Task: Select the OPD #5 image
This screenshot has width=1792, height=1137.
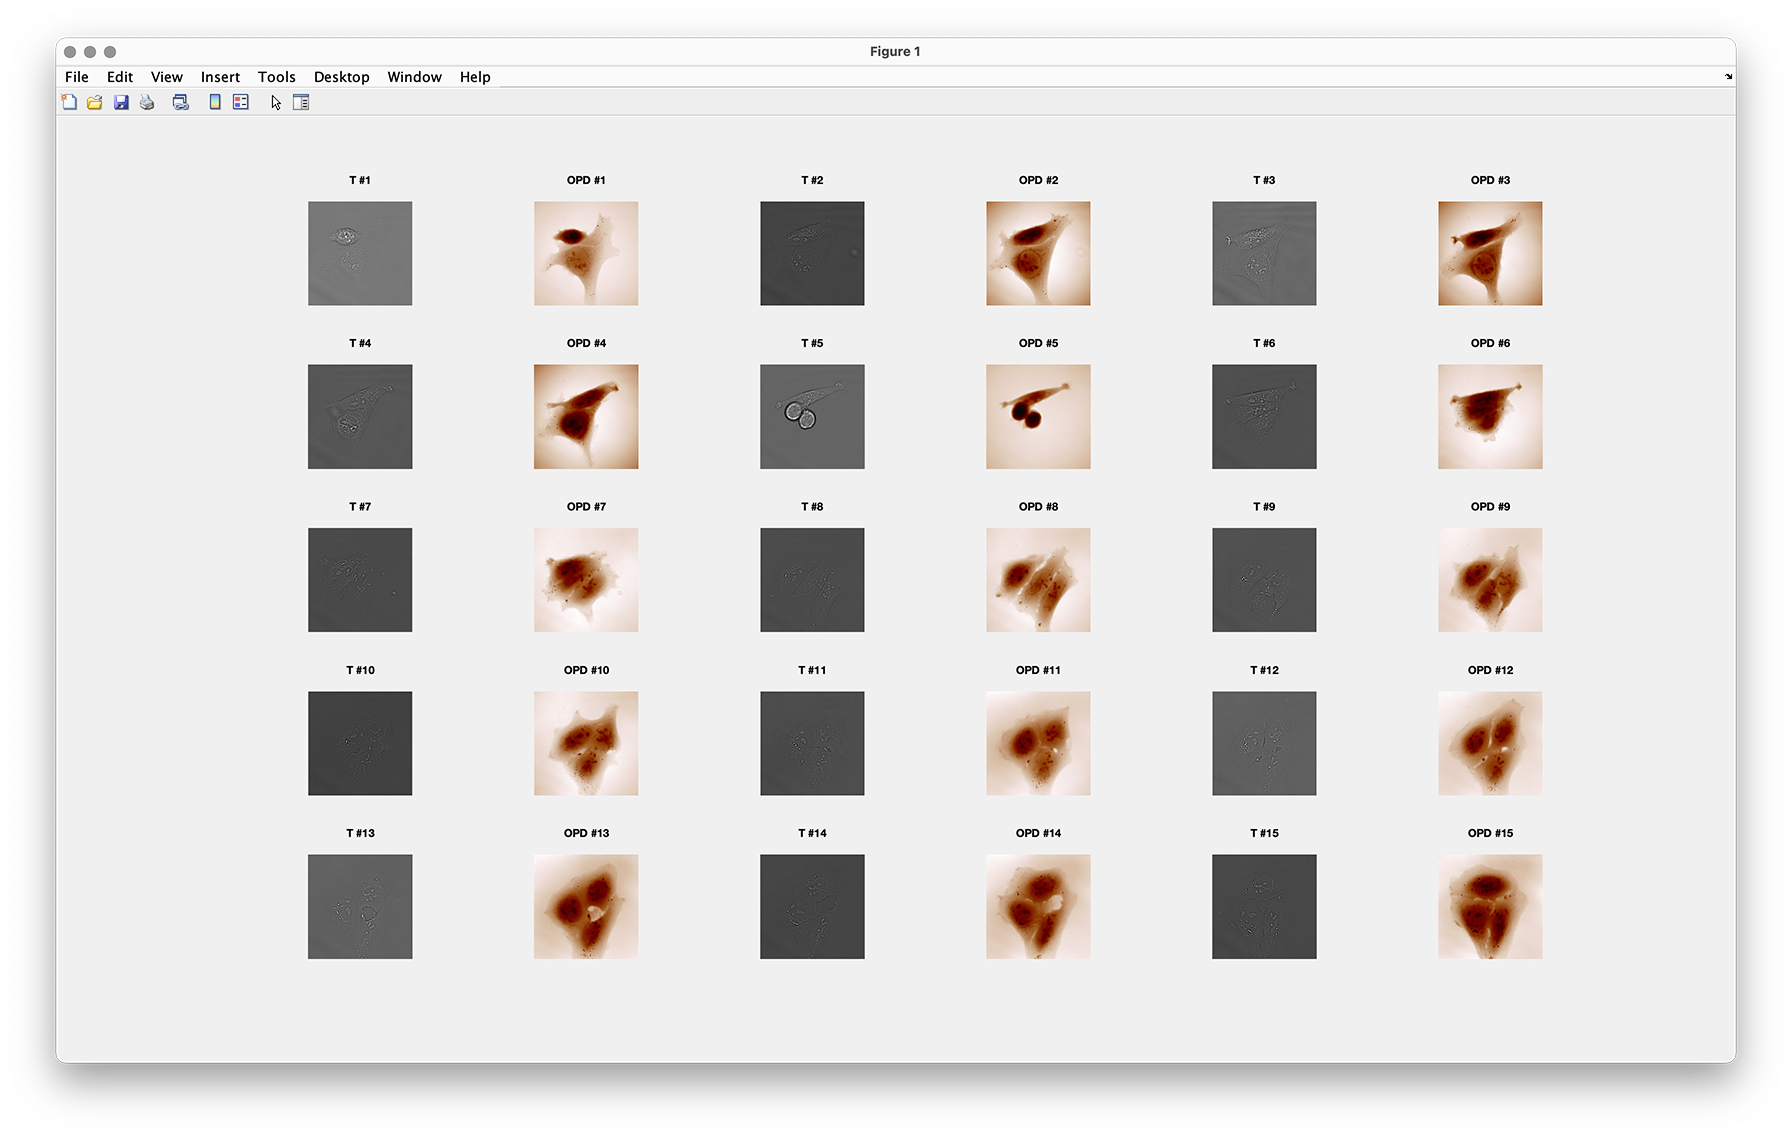Action: coord(1038,416)
